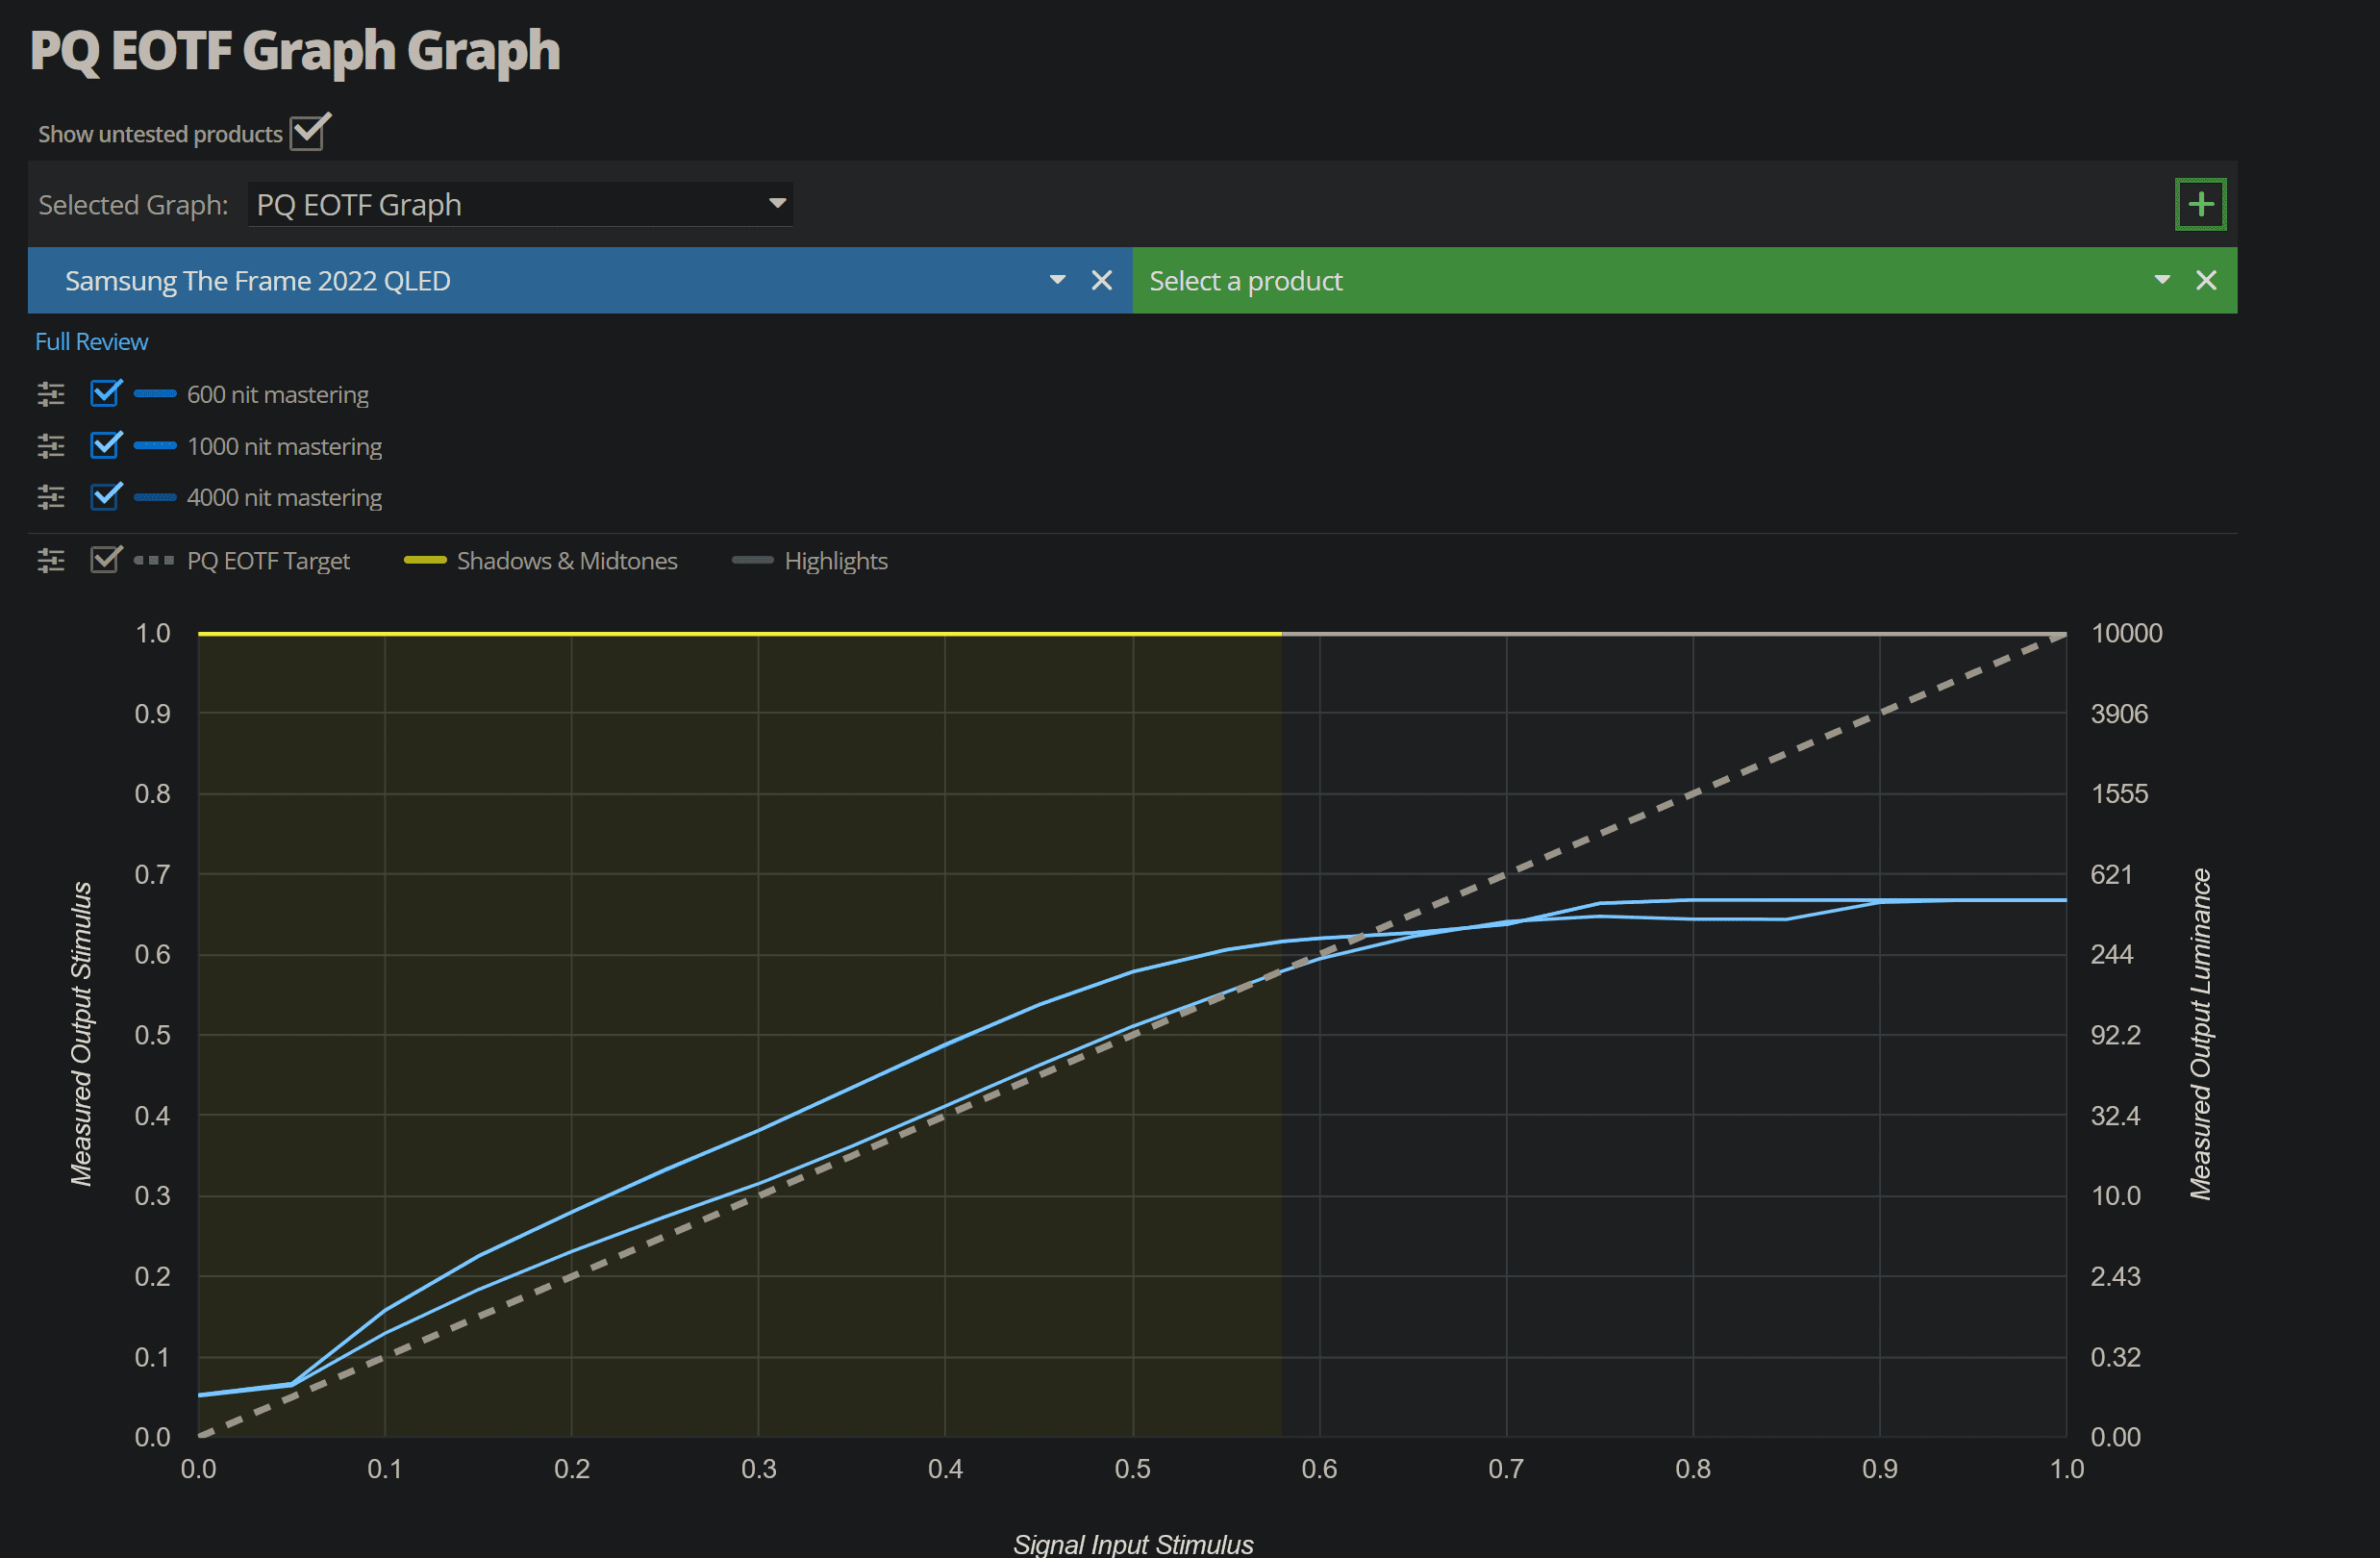The height and width of the screenshot is (1558, 2380).
Task: Open settings sliders icon for 1000 nit mastering
Action: (51, 446)
